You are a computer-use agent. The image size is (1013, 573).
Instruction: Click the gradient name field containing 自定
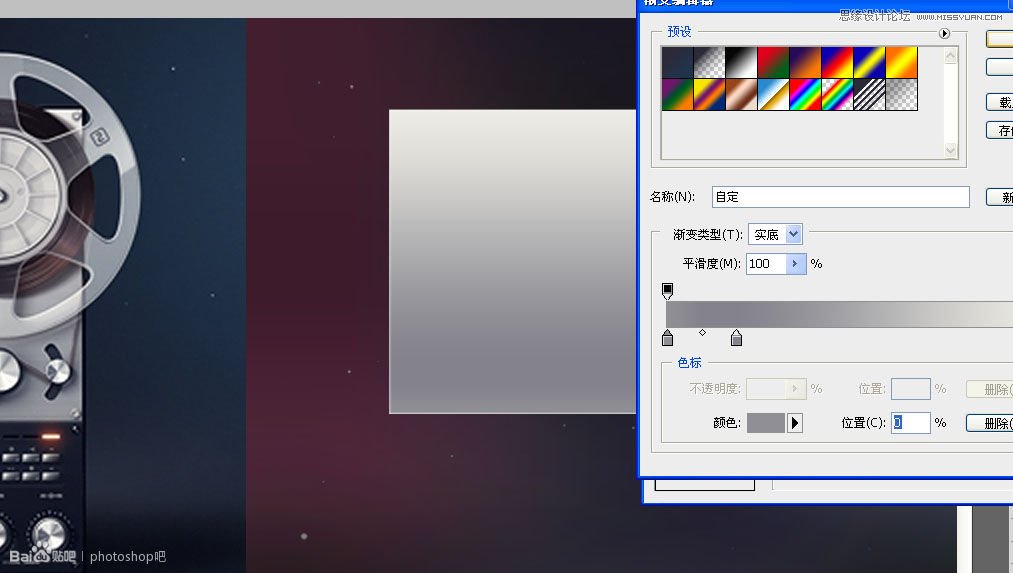841,197
